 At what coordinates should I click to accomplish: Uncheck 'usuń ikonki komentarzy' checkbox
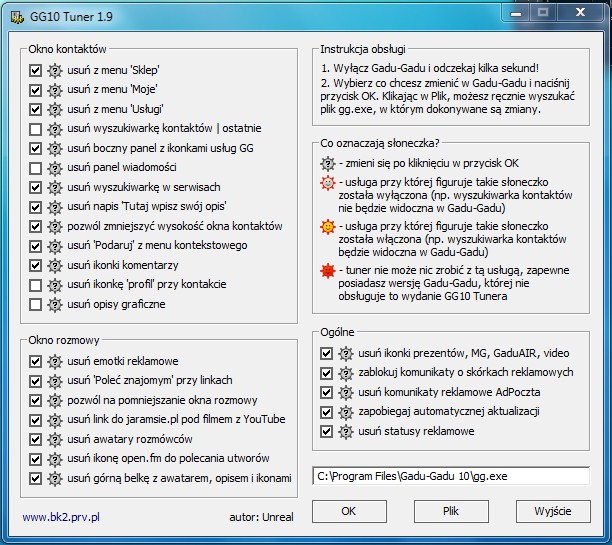pyautogui.click(x=35, y=265)
